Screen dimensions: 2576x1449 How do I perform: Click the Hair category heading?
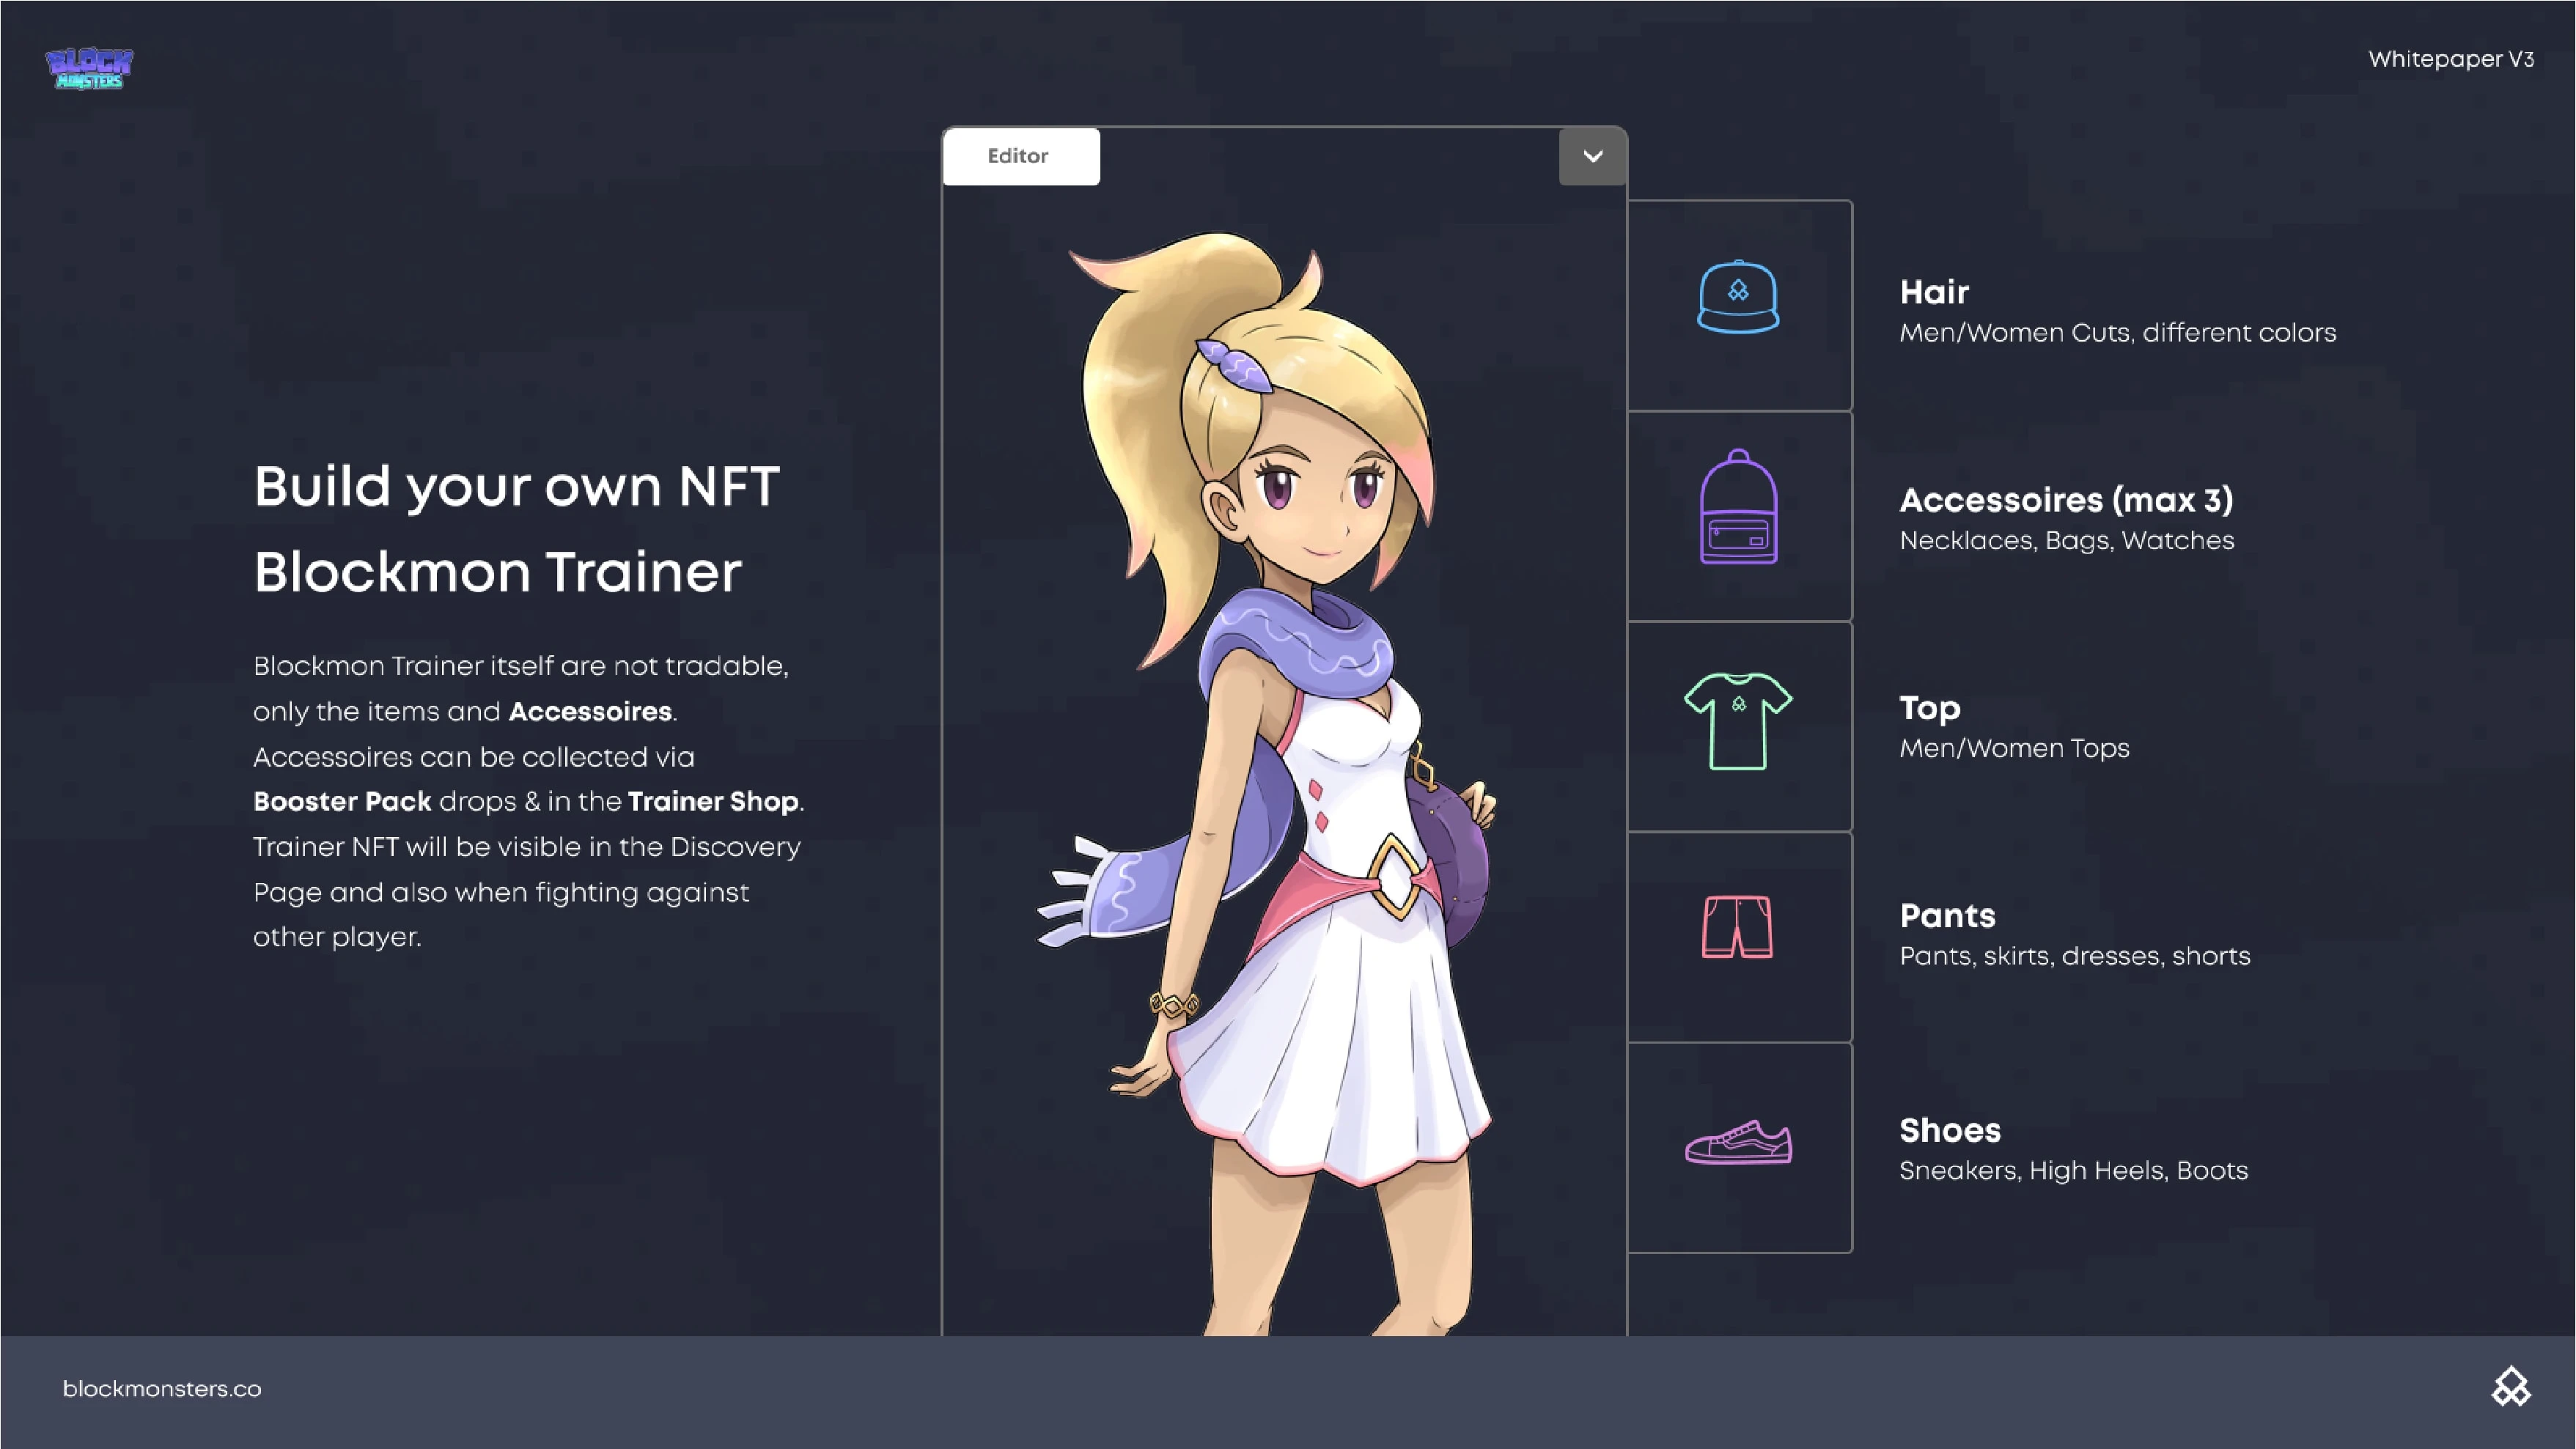point(1934,292)
